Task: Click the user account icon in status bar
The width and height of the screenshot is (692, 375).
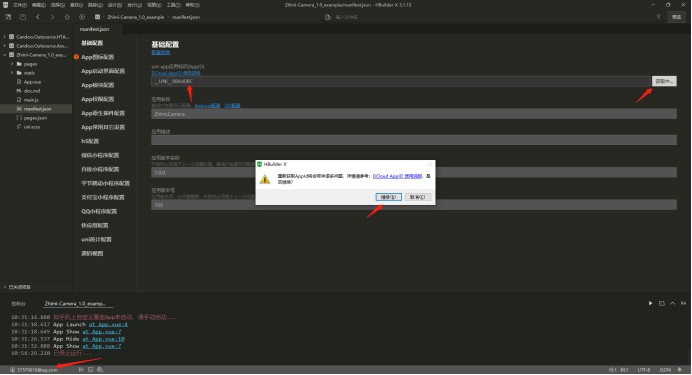Action: point(12,370)
